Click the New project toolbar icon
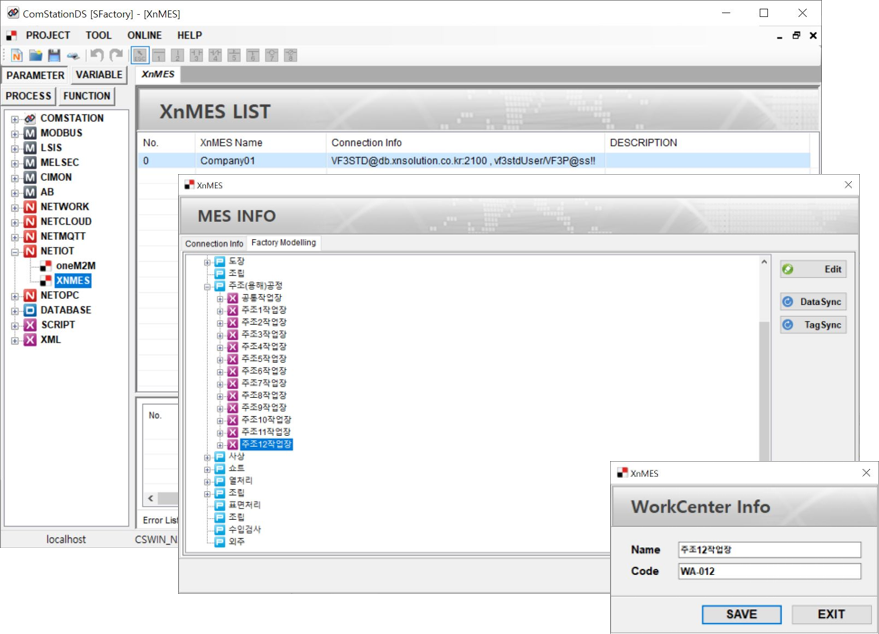This screenshot has height=634, width=879. coord(17,56)
